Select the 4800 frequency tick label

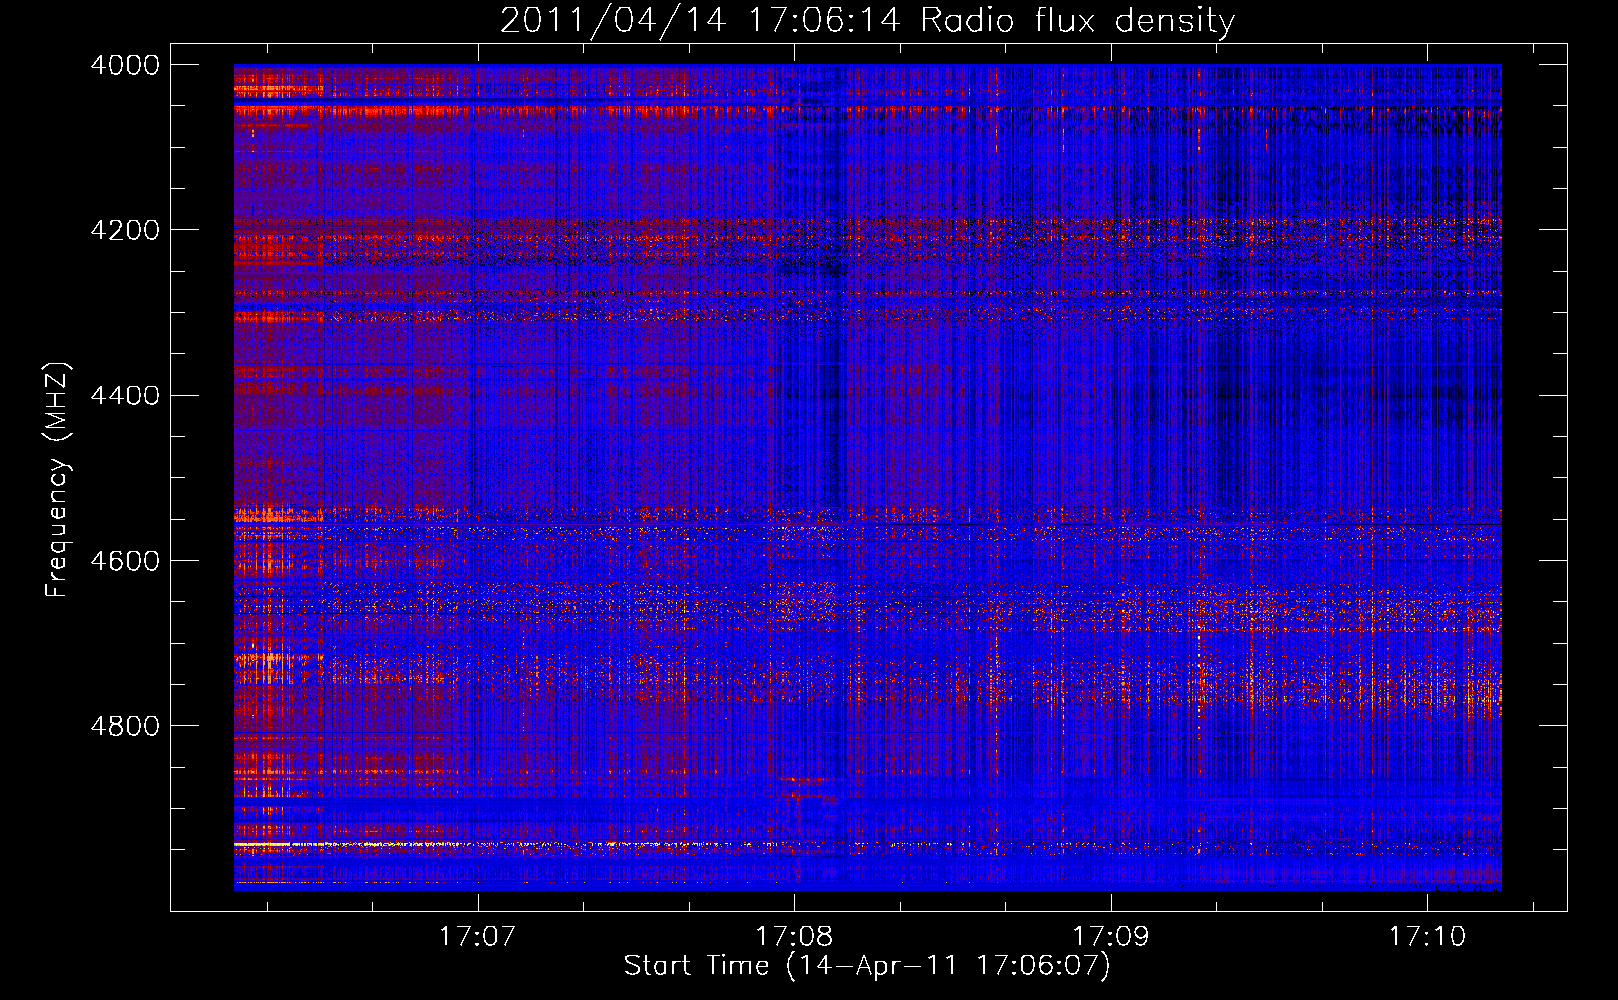[x=125, y=725]
